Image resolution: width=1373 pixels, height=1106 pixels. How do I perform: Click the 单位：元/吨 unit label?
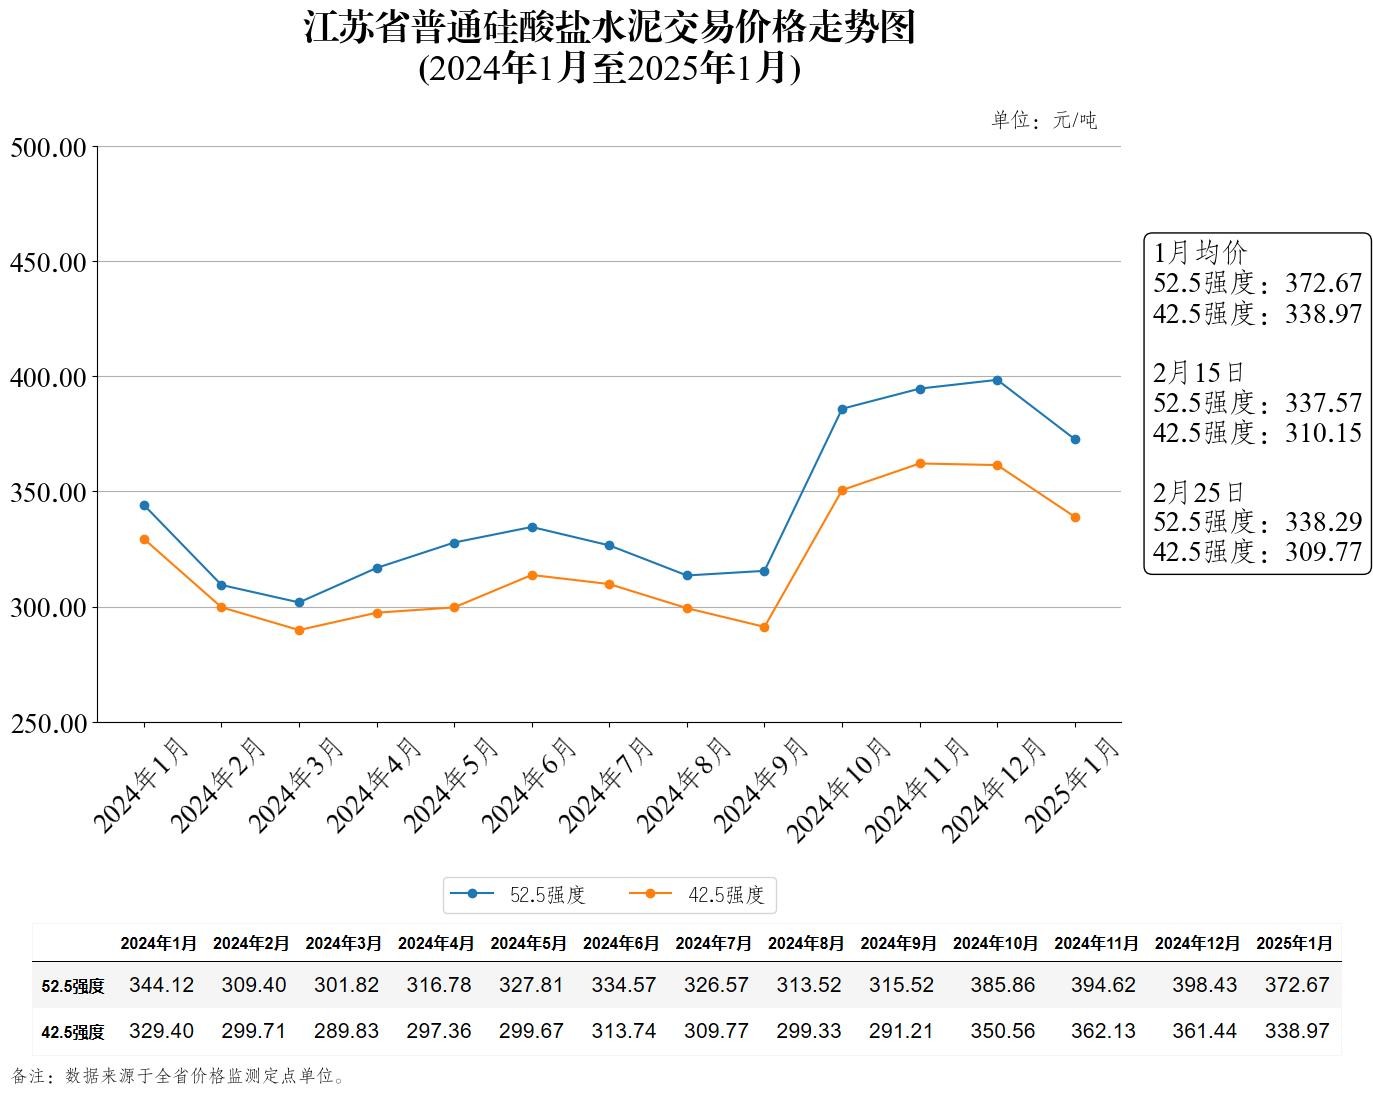[1043, 121]
